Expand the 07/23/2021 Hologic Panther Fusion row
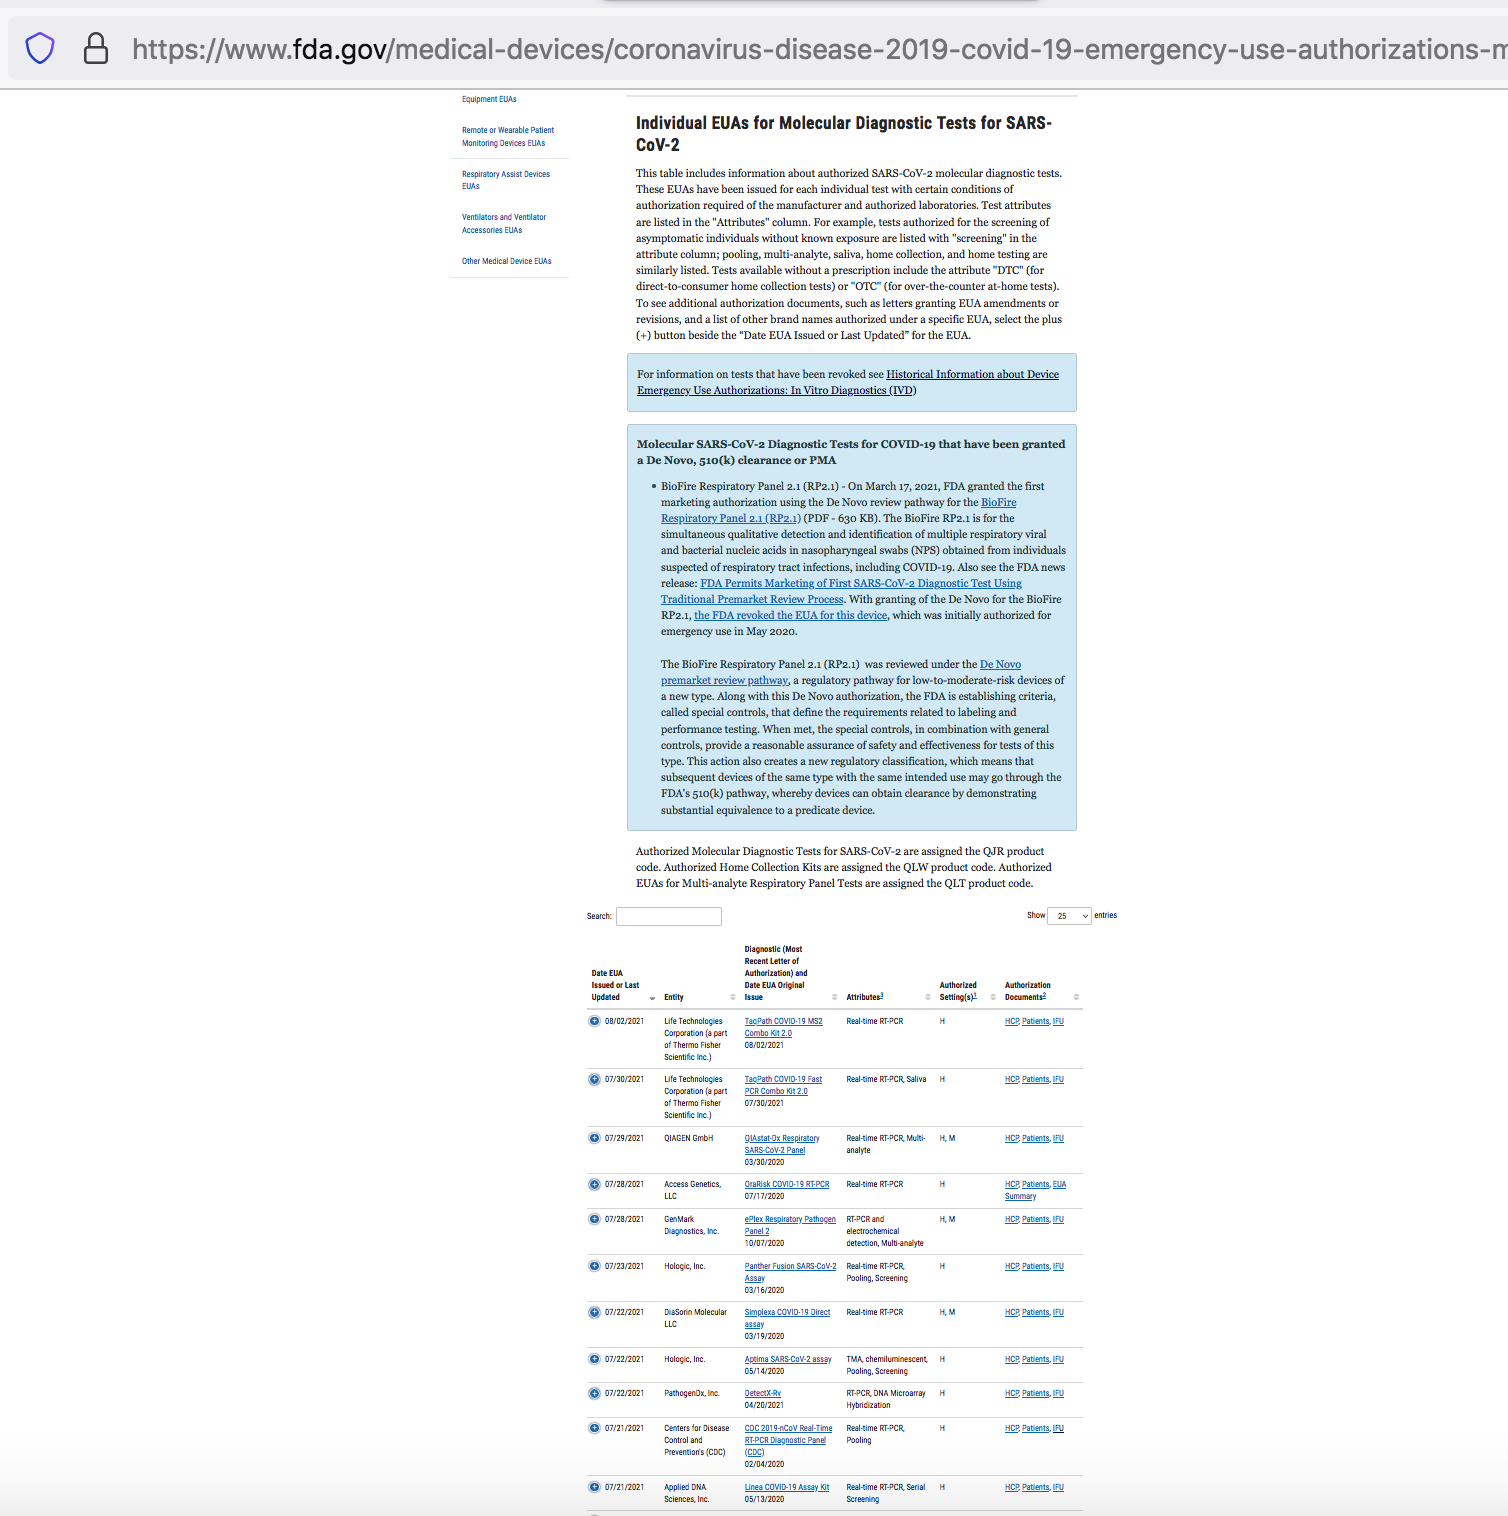 tap(594, 1266)
